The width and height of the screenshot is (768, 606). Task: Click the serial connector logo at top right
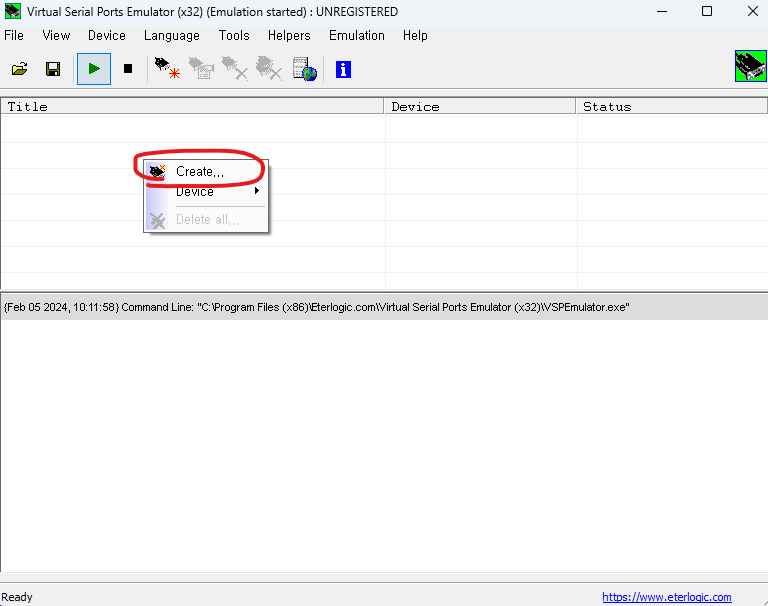coord(750,66)
